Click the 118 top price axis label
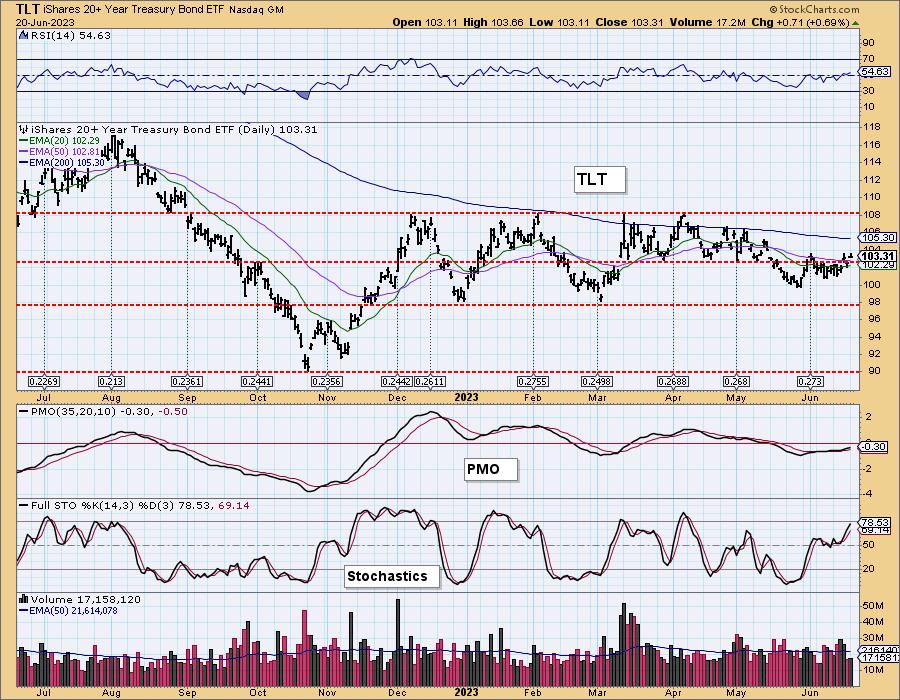 point(872,127)
